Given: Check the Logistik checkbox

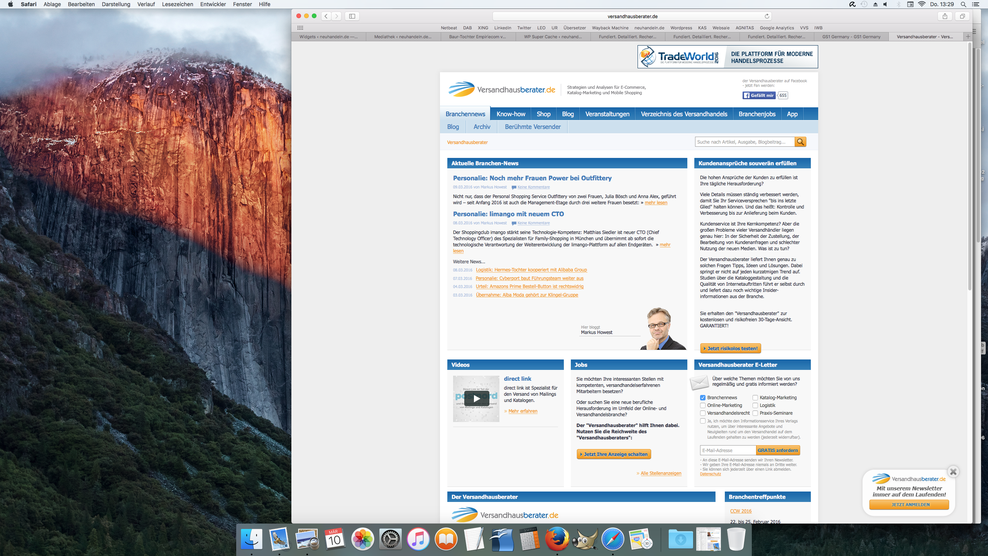Looking at the screenshot, I should [x=755, y=405].
